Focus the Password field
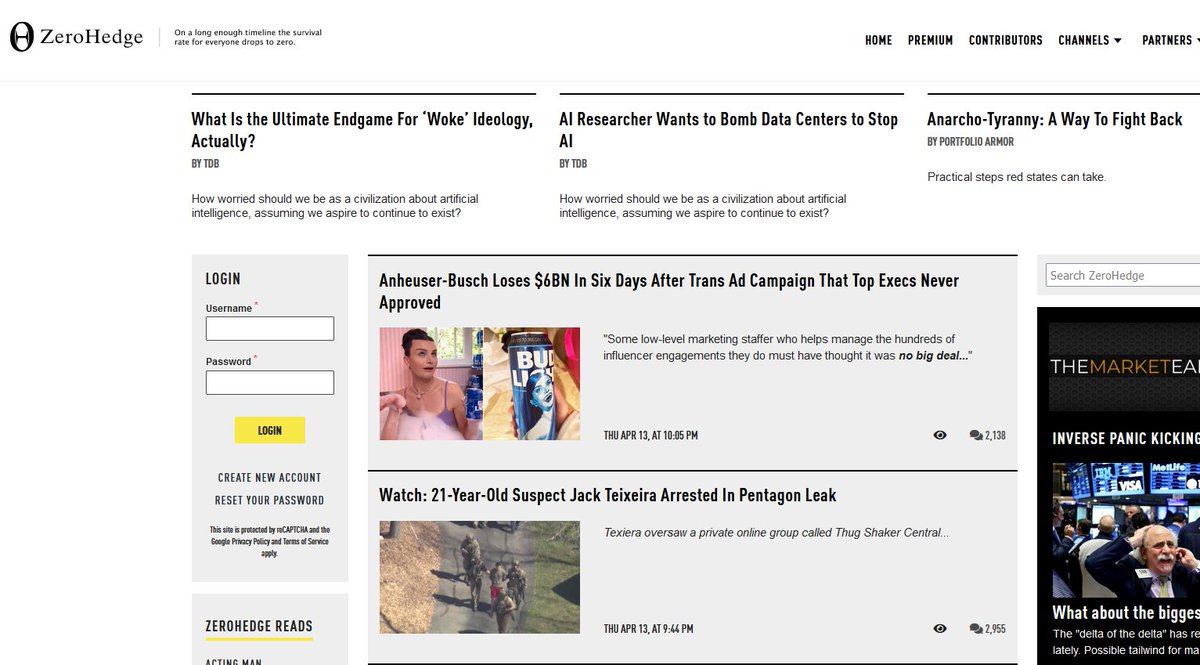The height and width of the screenshot is (665, 1200). coord(270,383)
